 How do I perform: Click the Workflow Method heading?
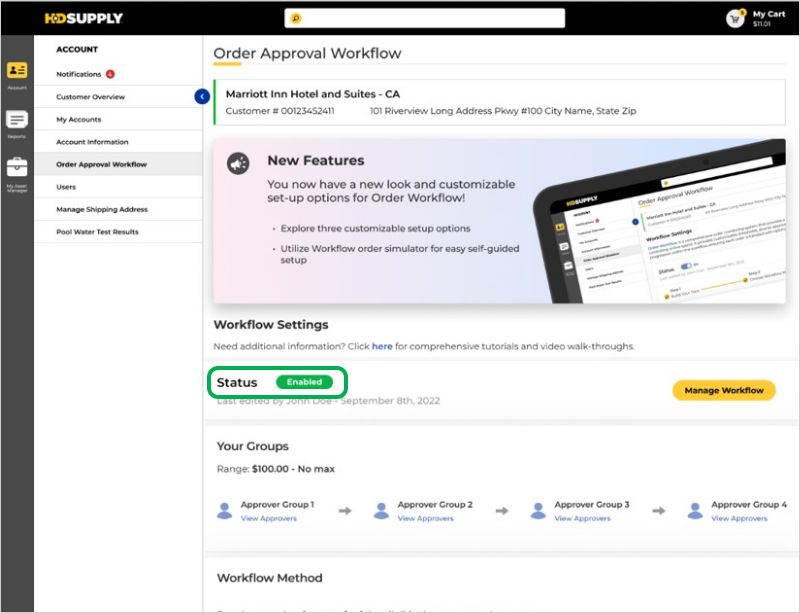tap(269, 578)
